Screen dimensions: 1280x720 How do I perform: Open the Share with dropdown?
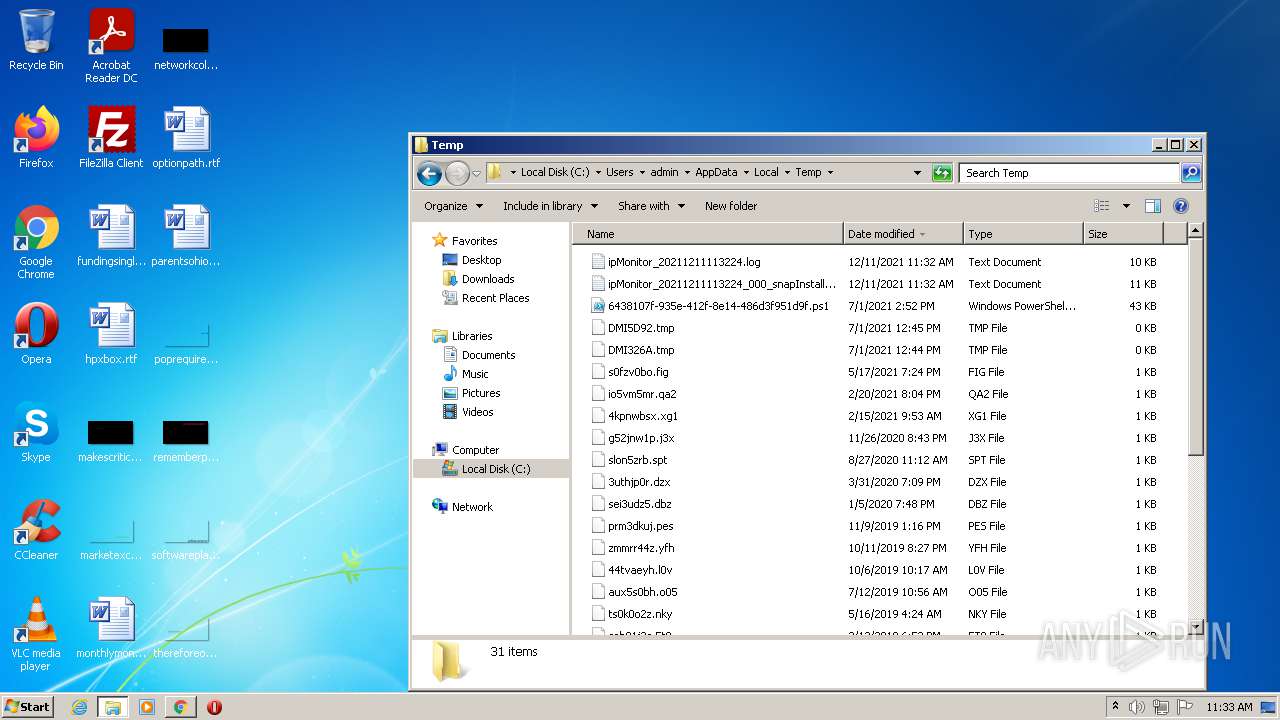click(x=652, y=206)
